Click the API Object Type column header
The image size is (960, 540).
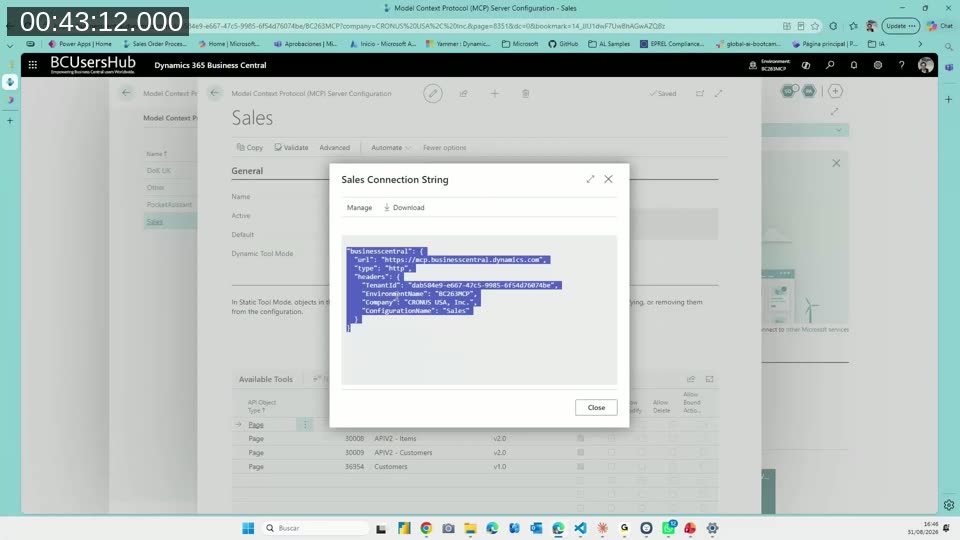coord(261,407)
